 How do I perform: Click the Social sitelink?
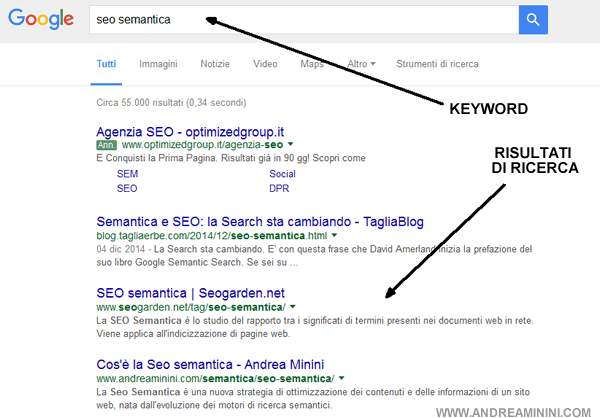click(x=282, y=173)
